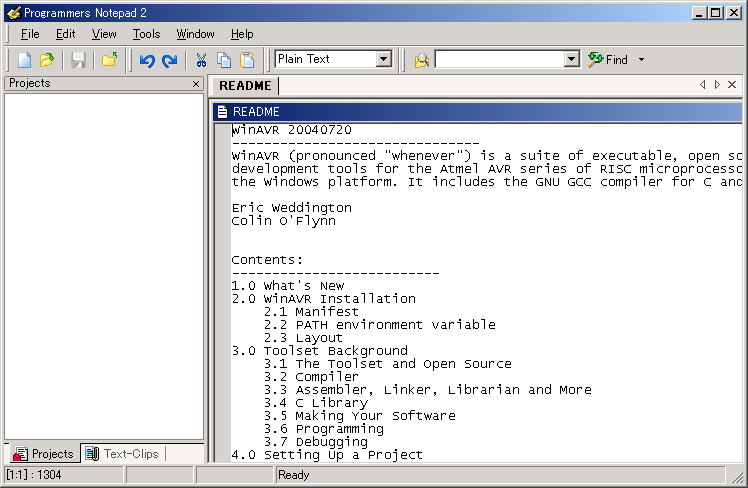This screenshot has height=488, width=748.
Task: Click "4.0 Setting Up a Project" line
Action: (x=327, y=455)
